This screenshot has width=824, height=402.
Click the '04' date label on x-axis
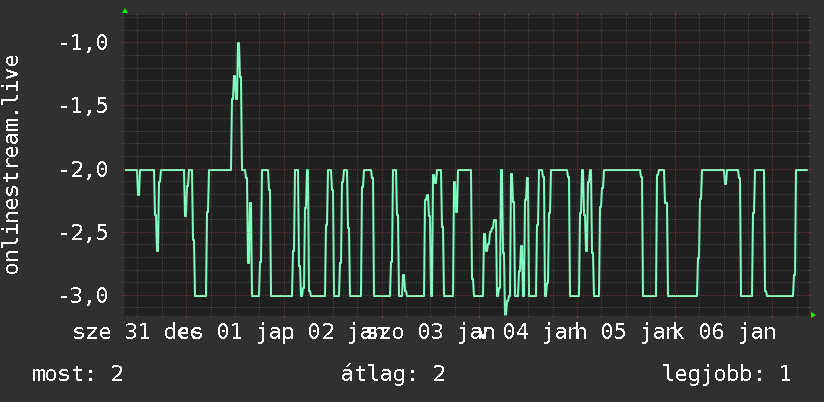coord(517,333)
